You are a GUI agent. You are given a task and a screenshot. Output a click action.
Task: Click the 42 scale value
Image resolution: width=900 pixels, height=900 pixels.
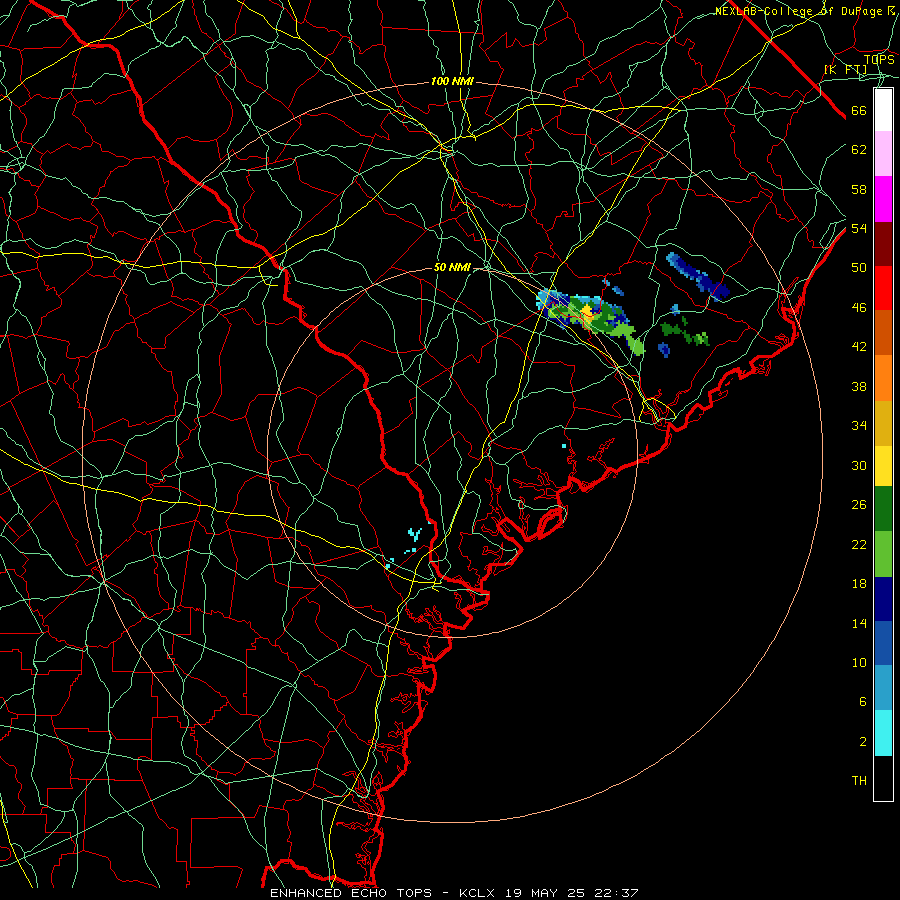(859, 347)
